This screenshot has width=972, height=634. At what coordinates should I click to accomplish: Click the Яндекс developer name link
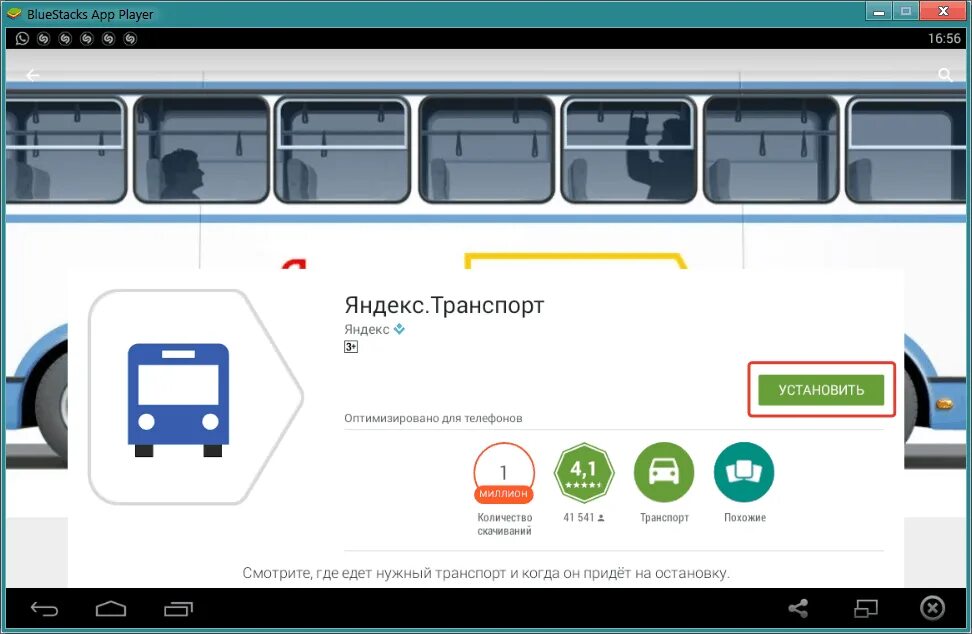coord(366,329)
